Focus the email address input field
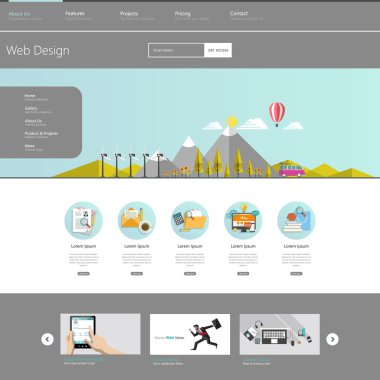380x380 pixels. [176, 50]
